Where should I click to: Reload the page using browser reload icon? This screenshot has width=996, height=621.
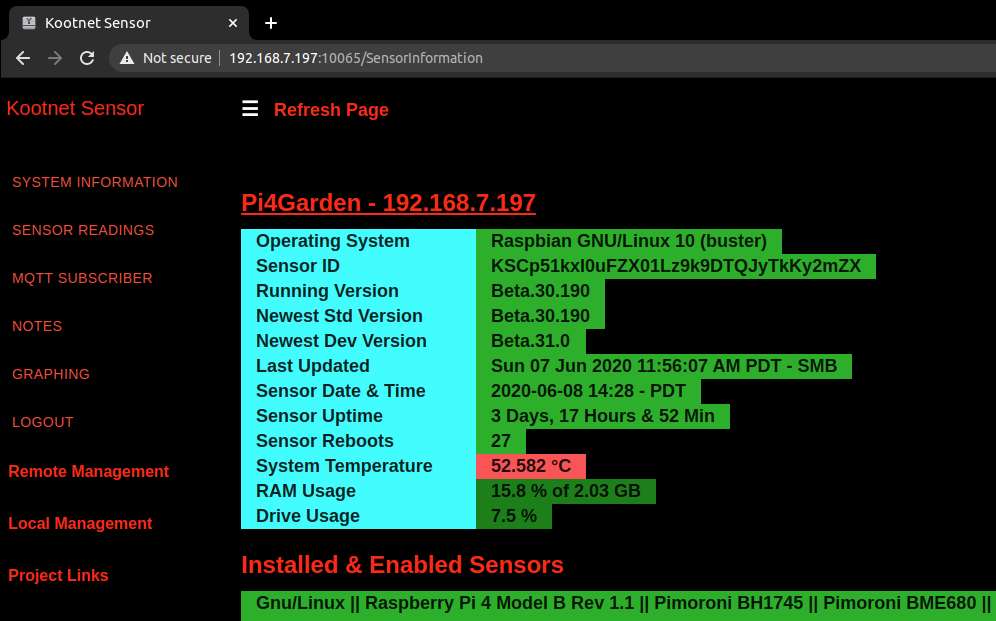click(x=87, y=58)
